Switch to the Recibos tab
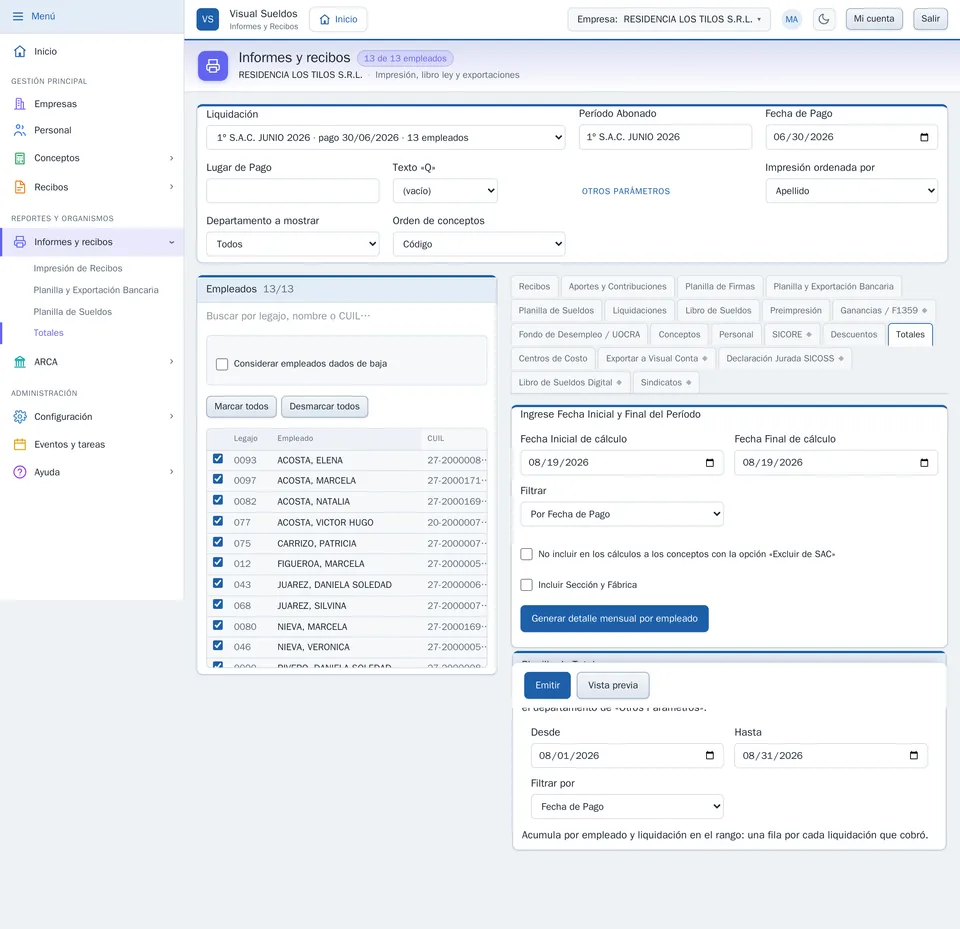The width and height of the screenshot is (960, 929). pos(534,287)
